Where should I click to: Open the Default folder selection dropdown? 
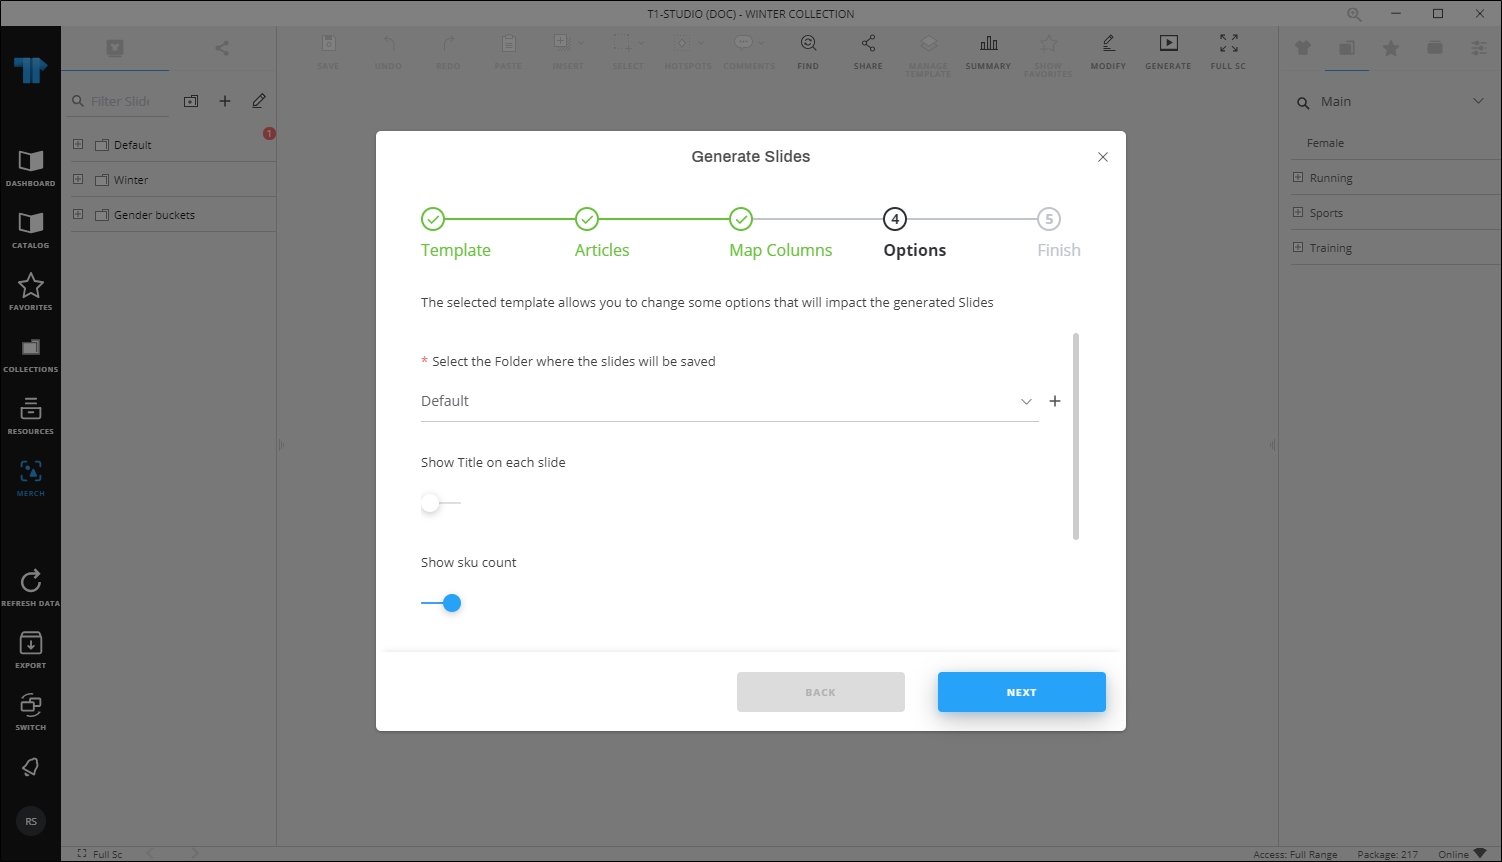1025,401
